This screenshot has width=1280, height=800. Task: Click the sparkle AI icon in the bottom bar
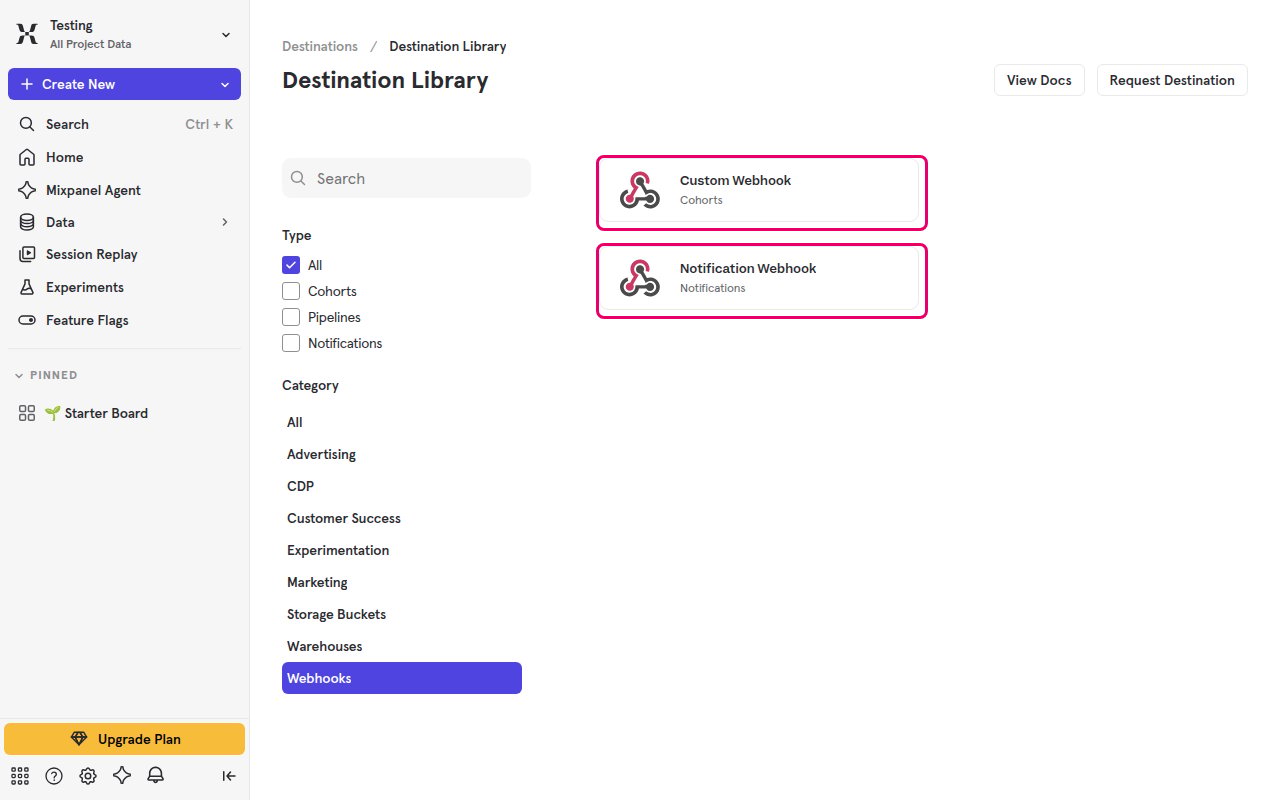tap(122, 775)
